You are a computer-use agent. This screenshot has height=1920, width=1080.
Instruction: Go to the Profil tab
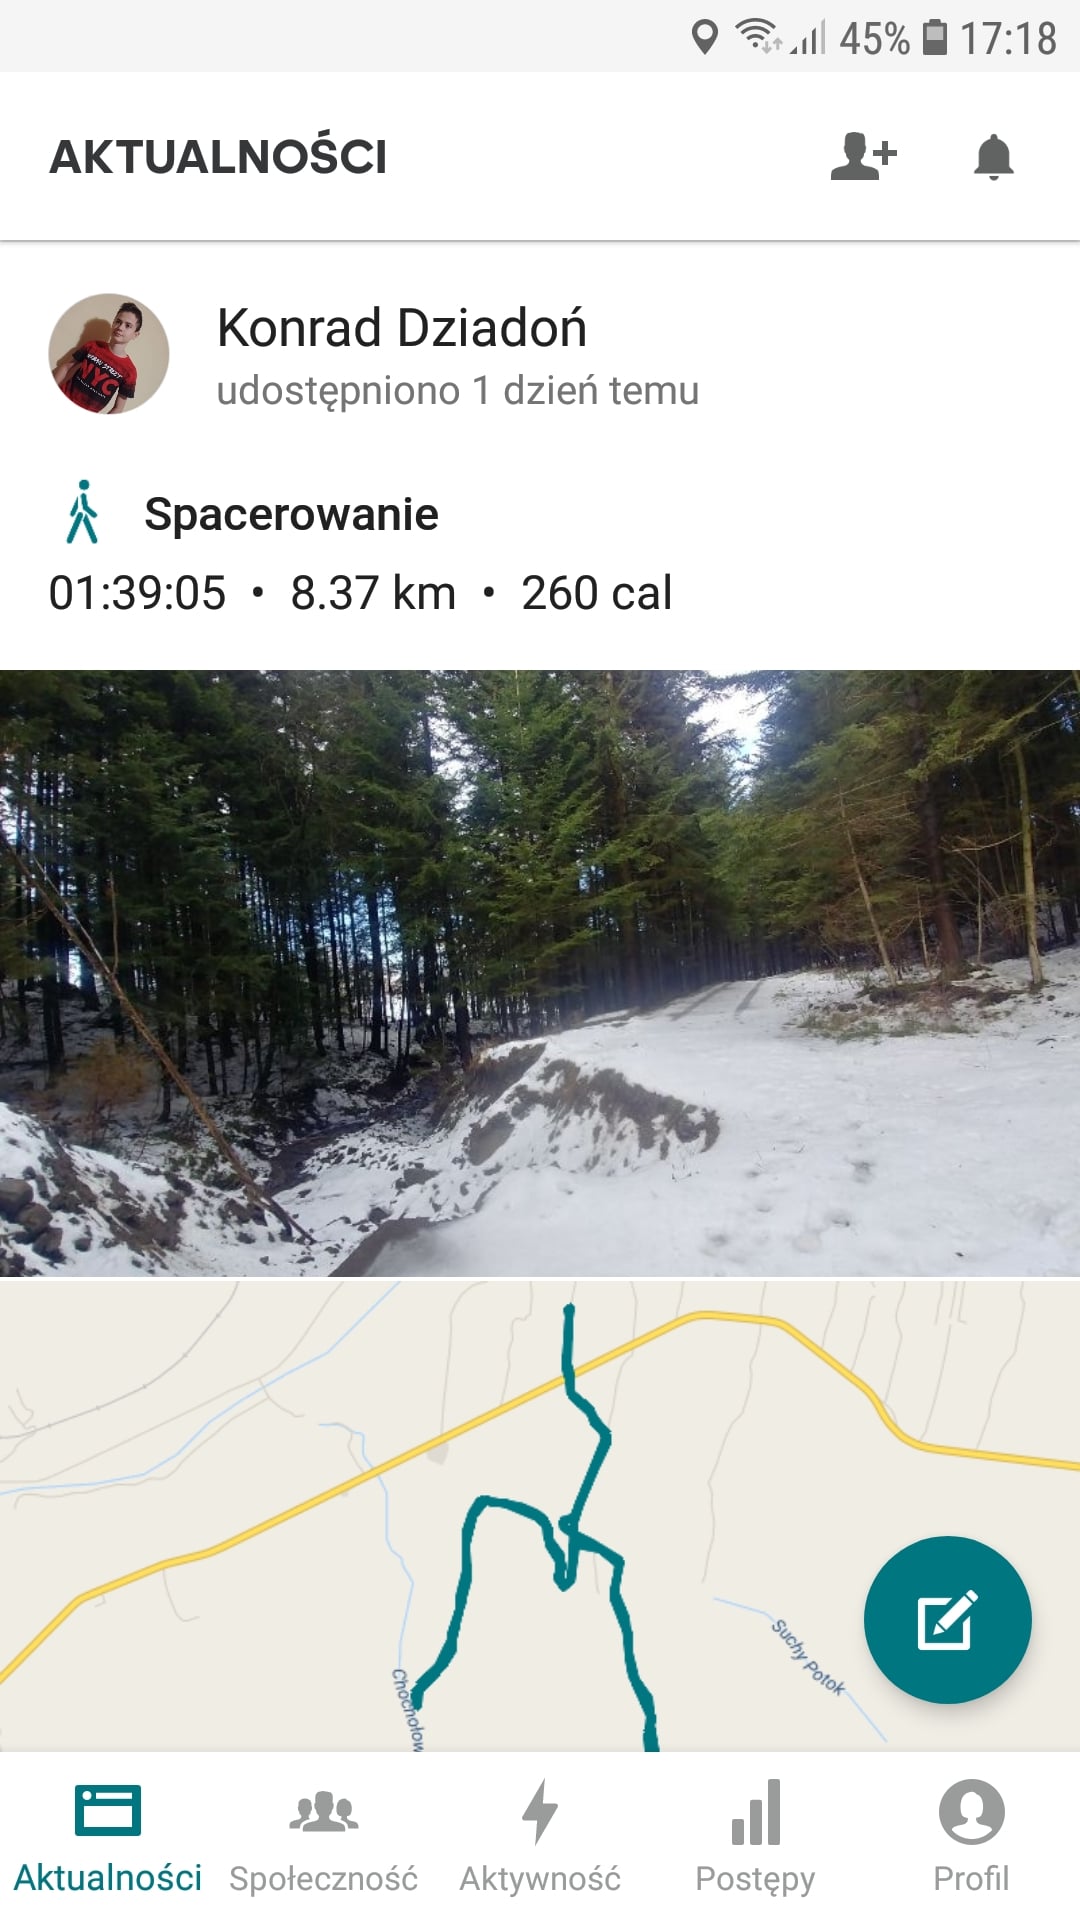tap(971, 1836)
